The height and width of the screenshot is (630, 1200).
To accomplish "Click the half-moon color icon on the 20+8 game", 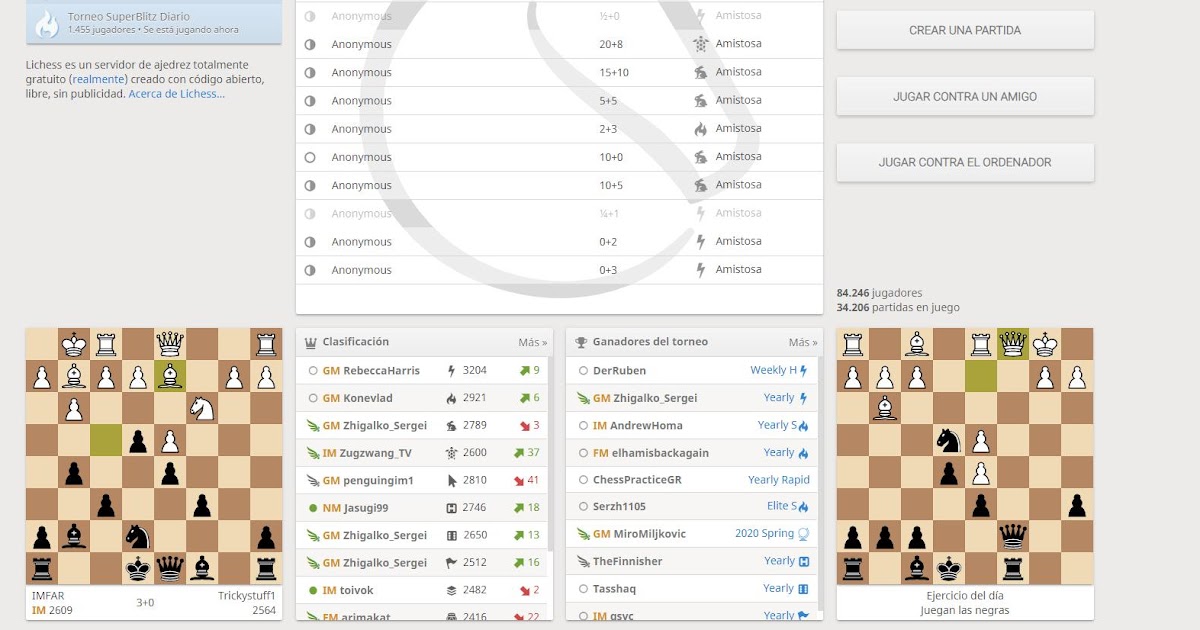I will (309, 44).
